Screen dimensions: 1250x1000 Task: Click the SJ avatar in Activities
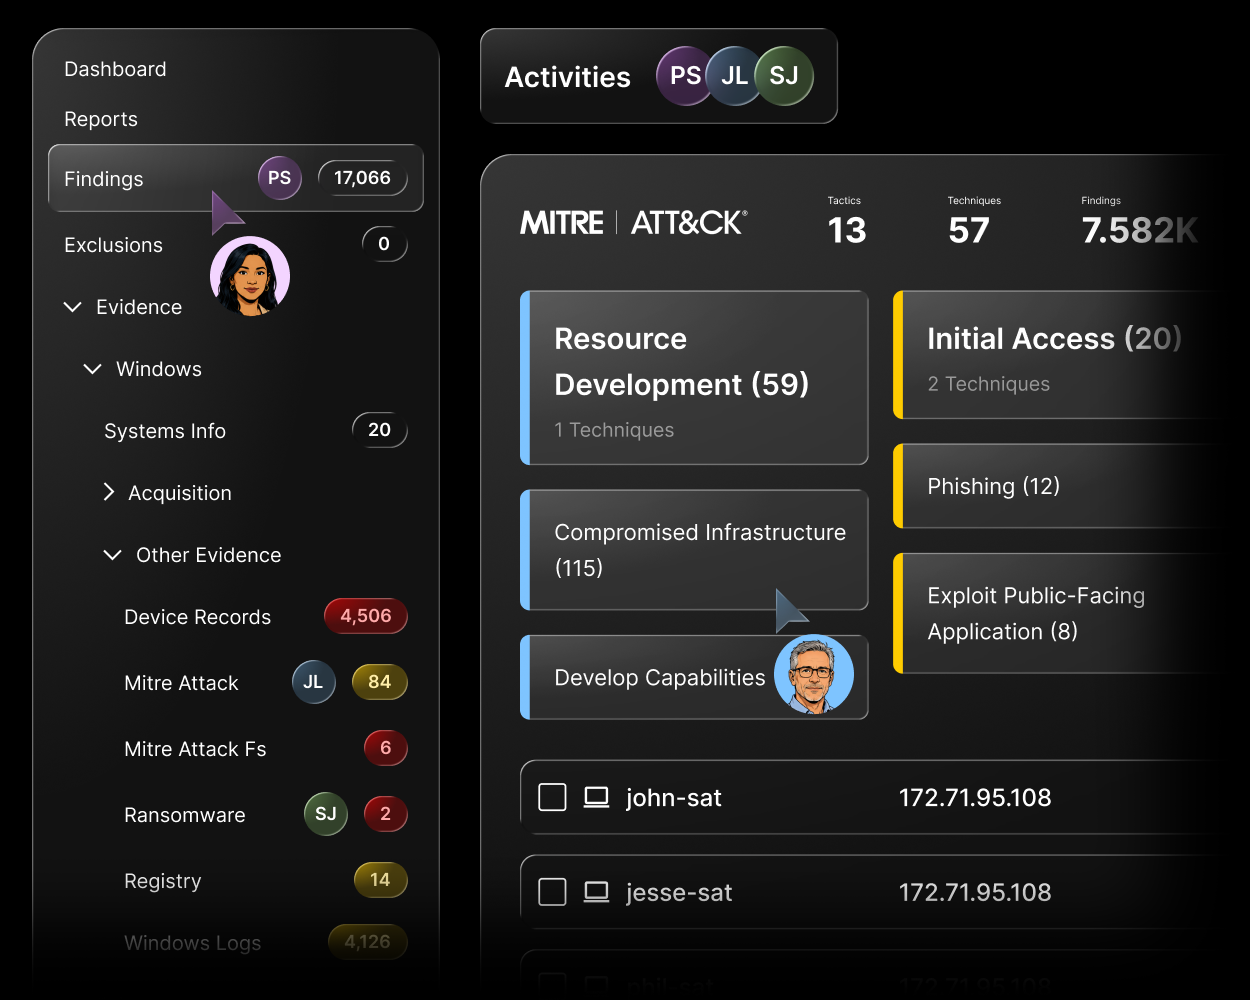click(784, 76)
